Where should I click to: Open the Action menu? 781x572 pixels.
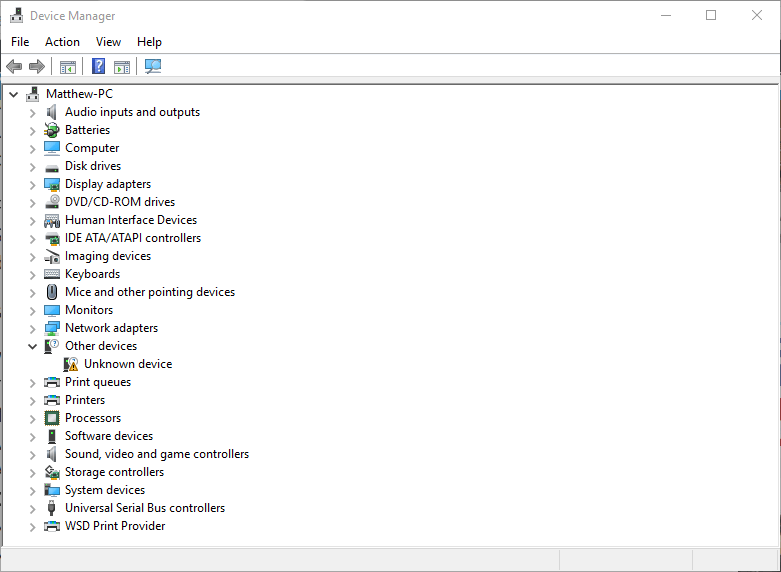pyautogui.click(x=62, y=42)
